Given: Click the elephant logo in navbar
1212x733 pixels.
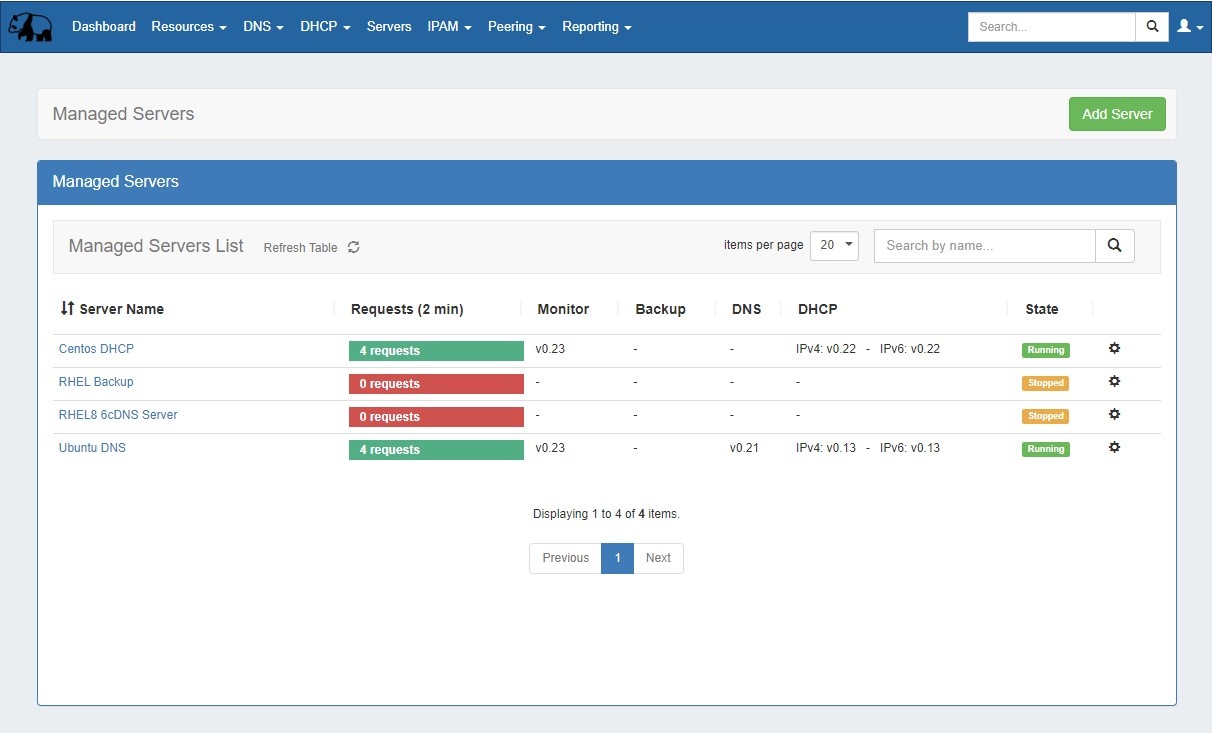Looking at the screenshot, I should click(30, 27).
